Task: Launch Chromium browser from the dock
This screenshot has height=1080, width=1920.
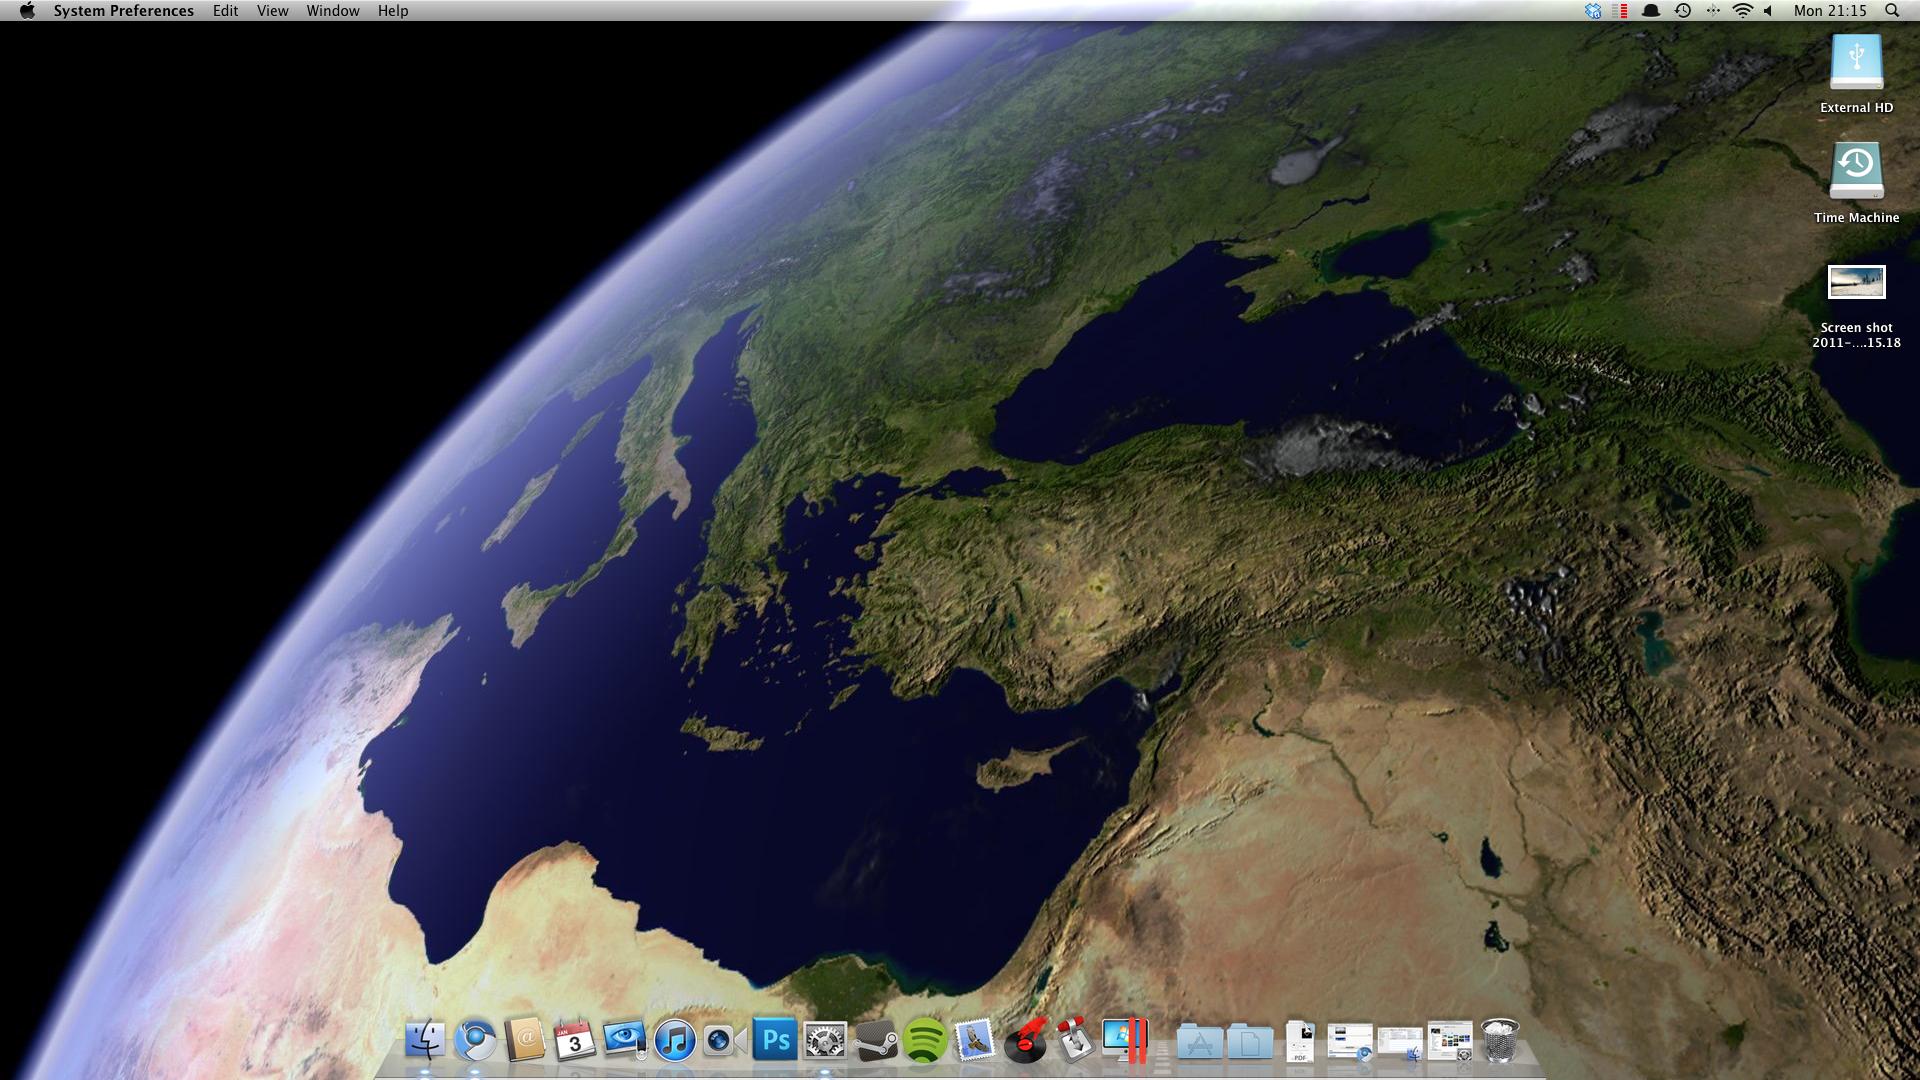Action: coord(475,1041)
